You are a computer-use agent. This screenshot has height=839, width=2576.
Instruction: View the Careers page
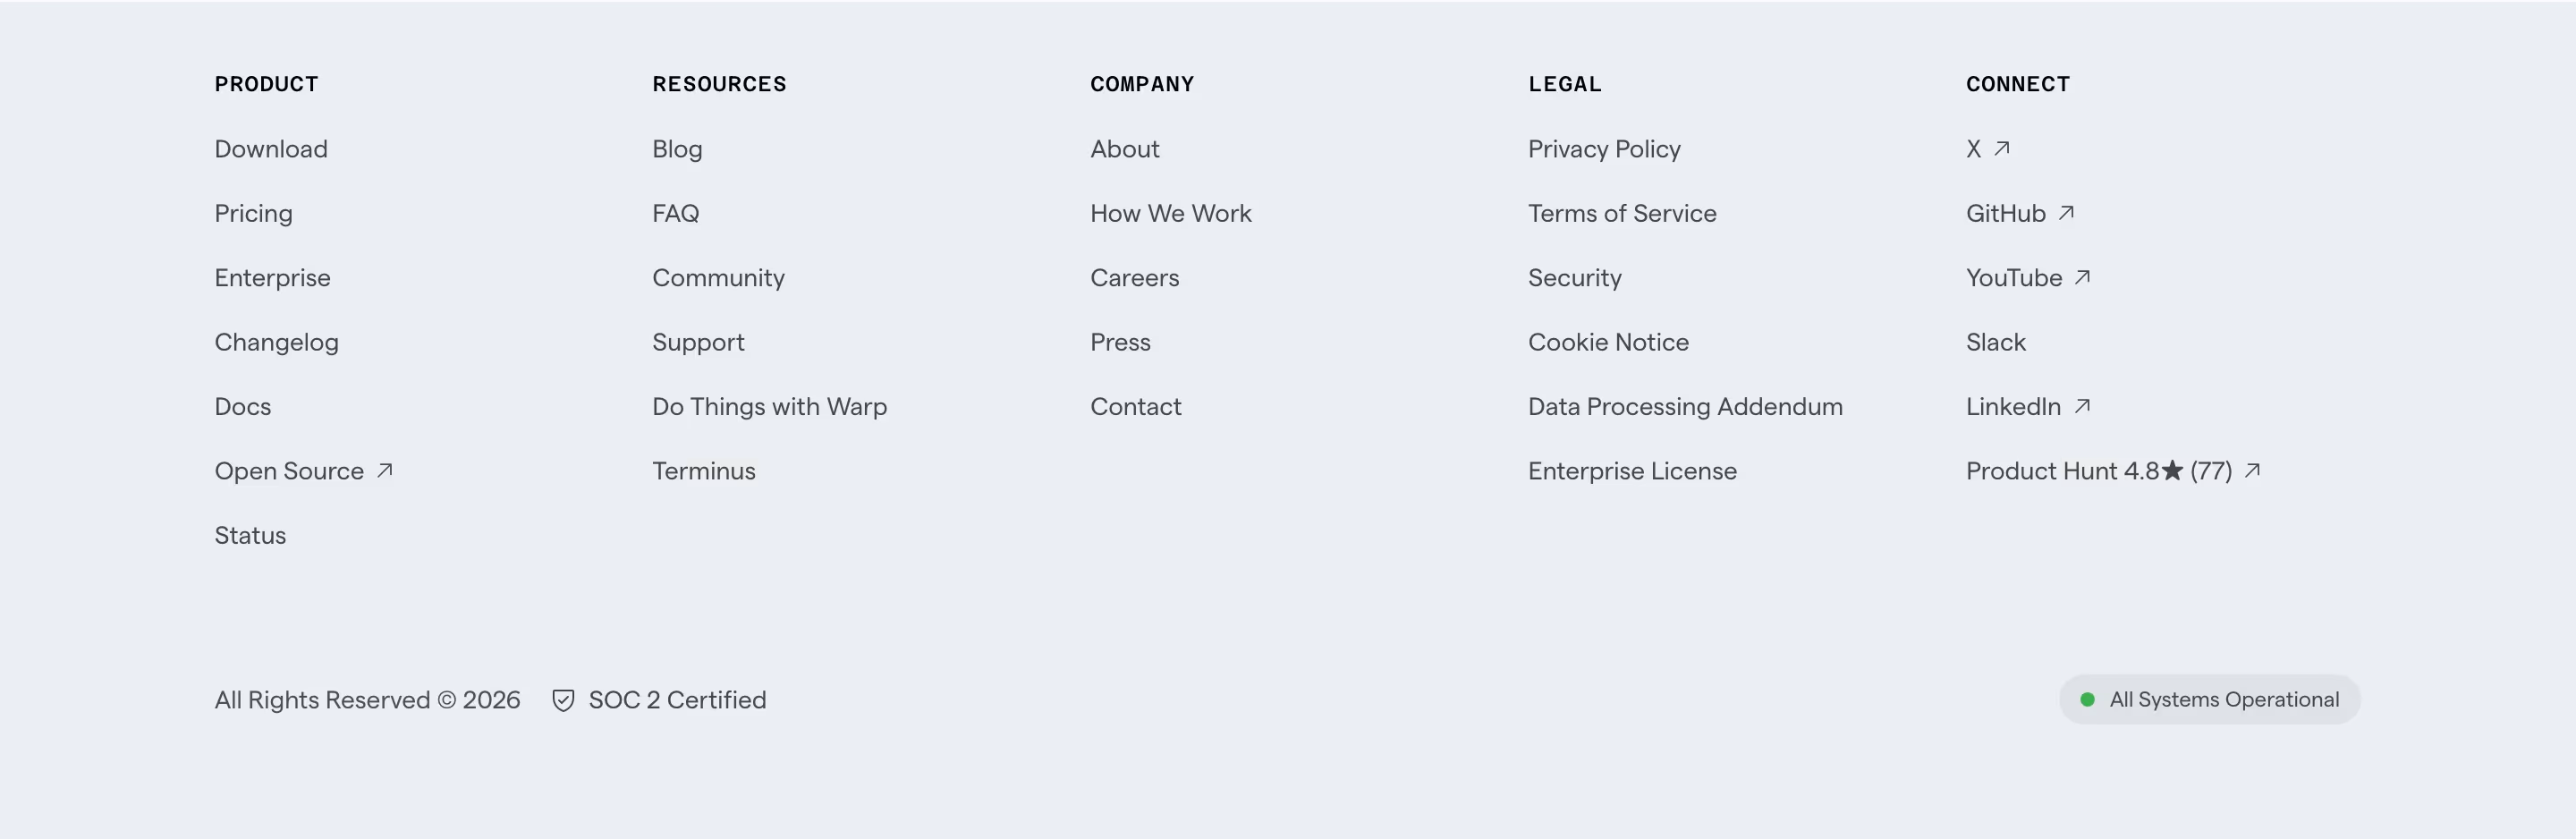1135,278
